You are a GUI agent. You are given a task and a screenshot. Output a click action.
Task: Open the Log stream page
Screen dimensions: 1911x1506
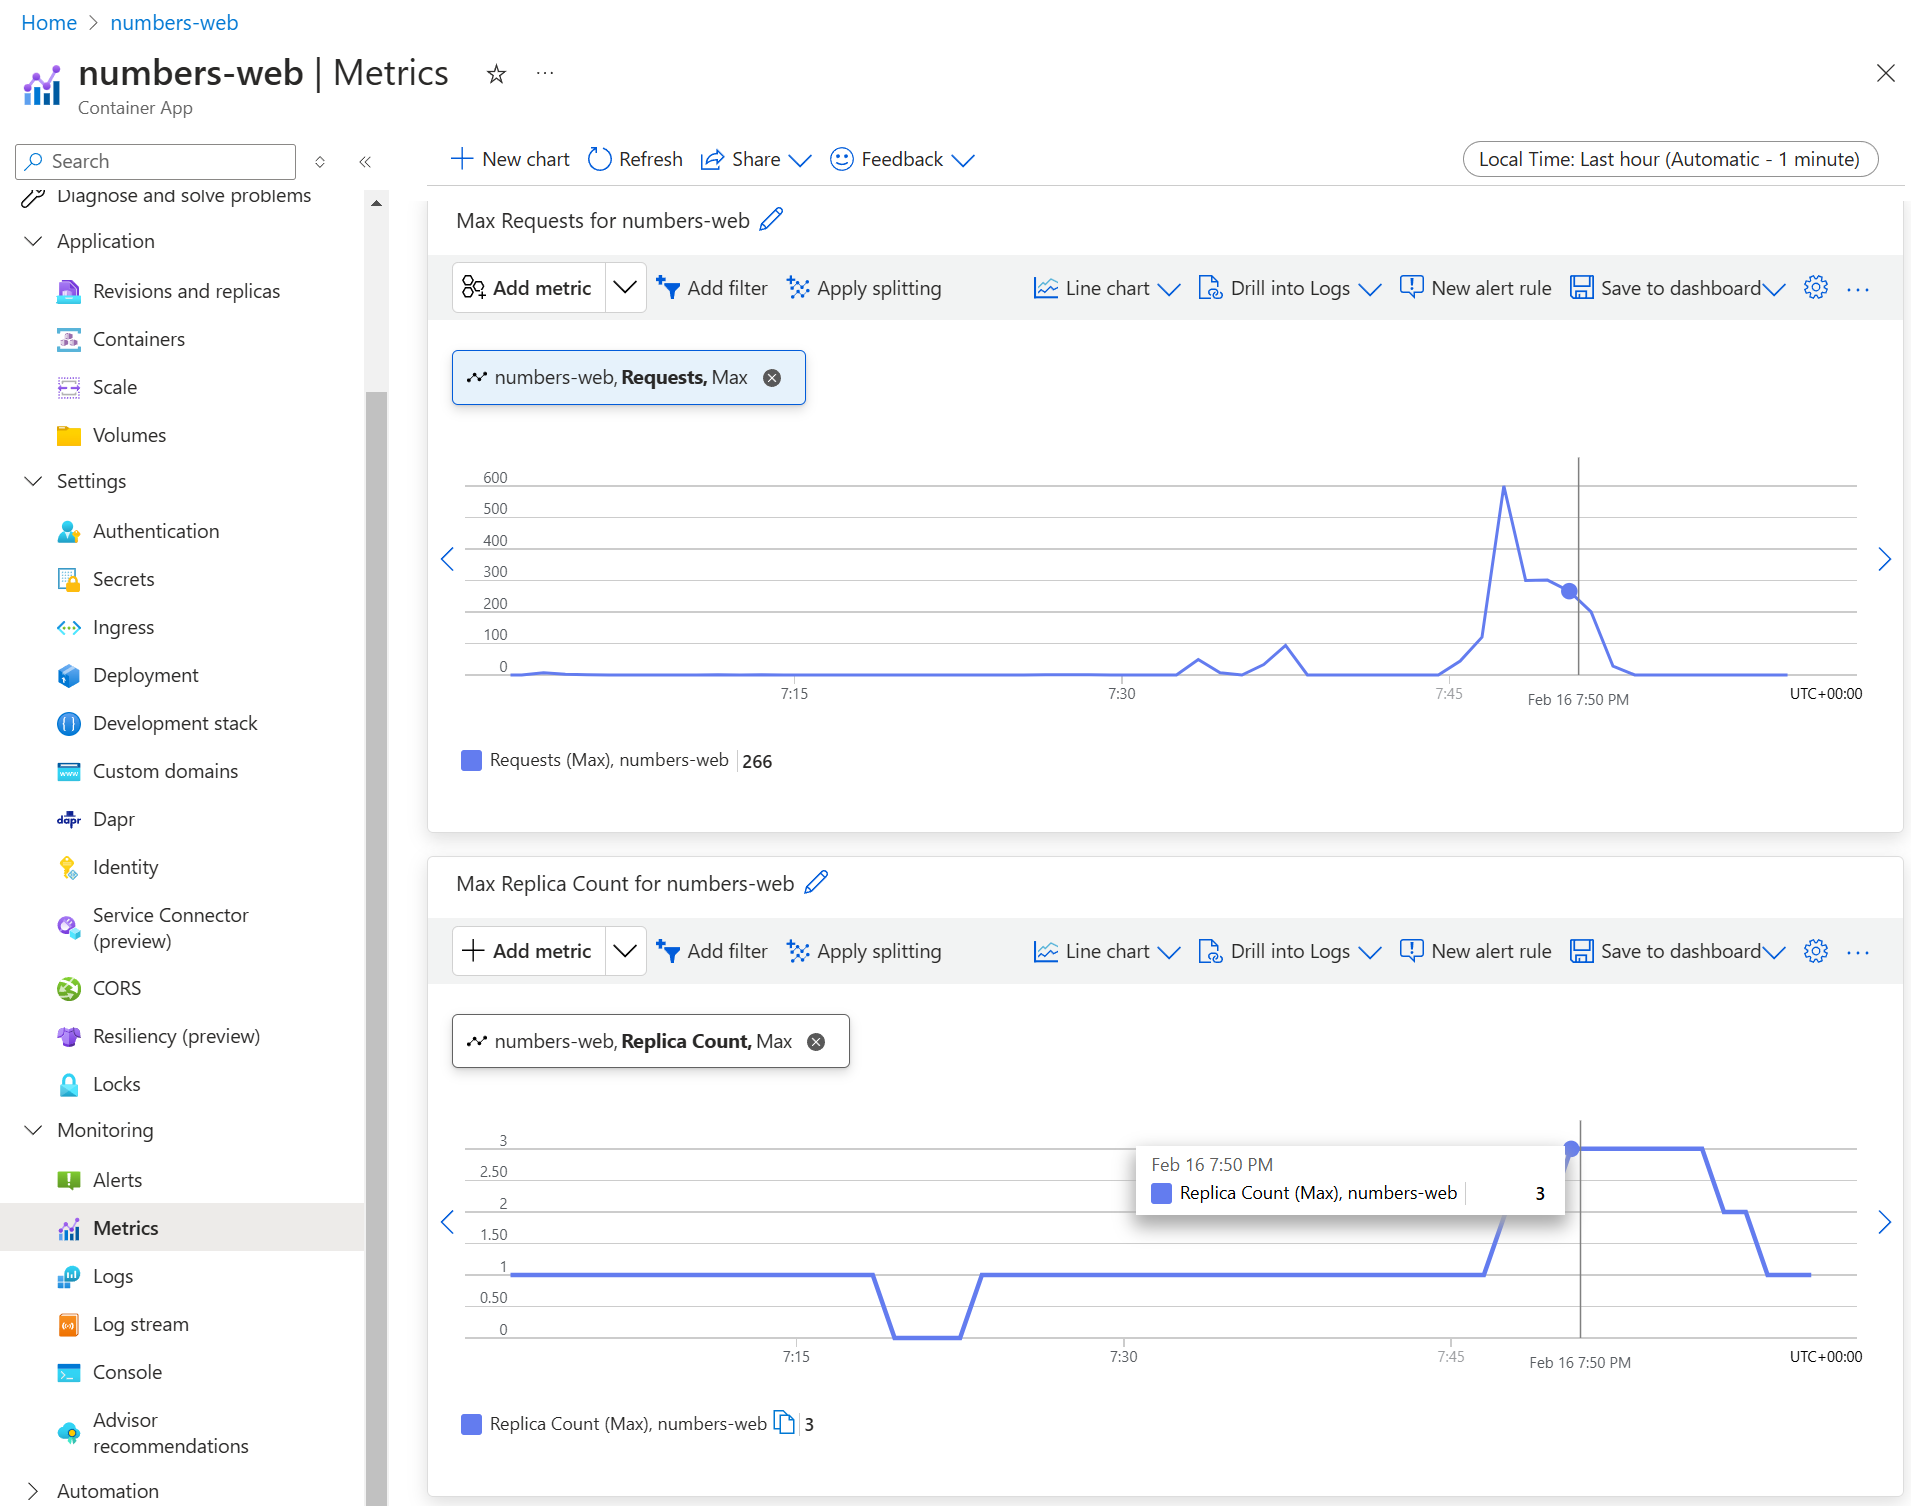(x=140, y=1324)
